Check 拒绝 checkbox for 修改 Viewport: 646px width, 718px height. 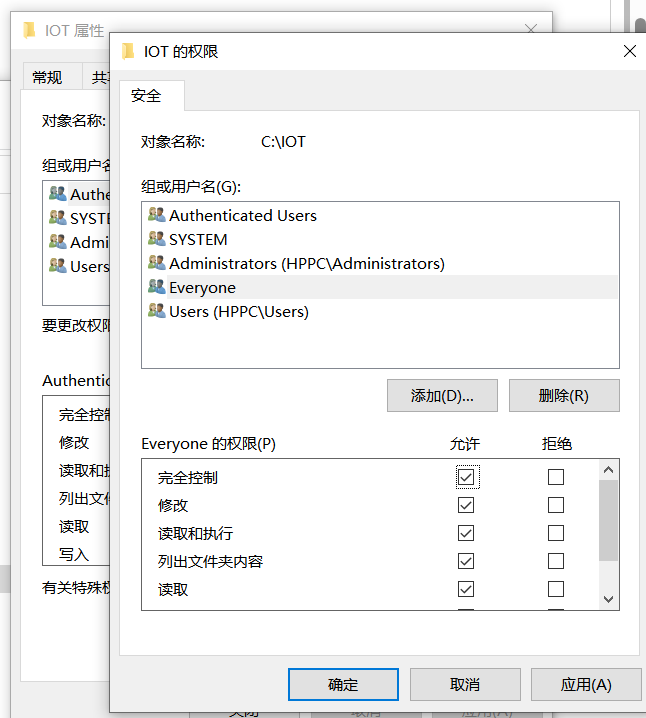point(556,505)
